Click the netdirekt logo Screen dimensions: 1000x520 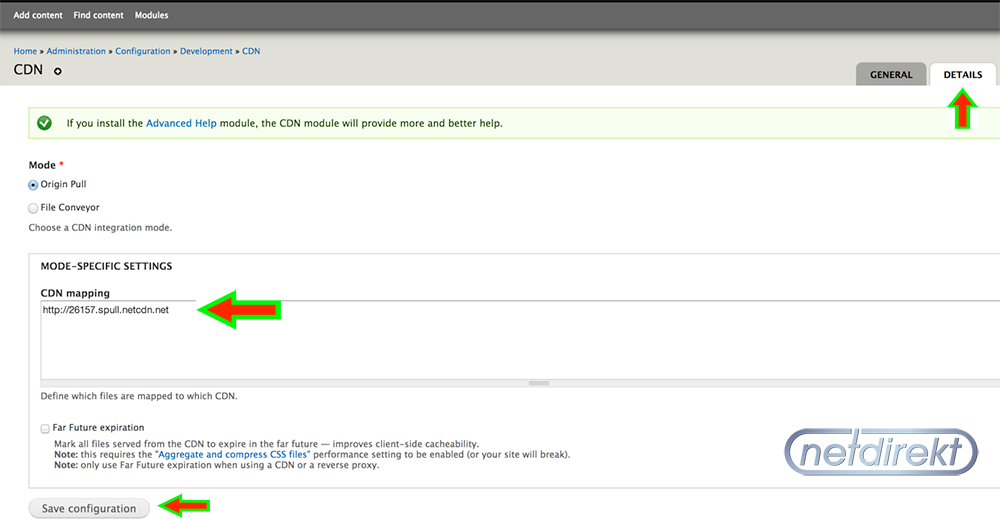pyautogui.click(x=881, y=452)
